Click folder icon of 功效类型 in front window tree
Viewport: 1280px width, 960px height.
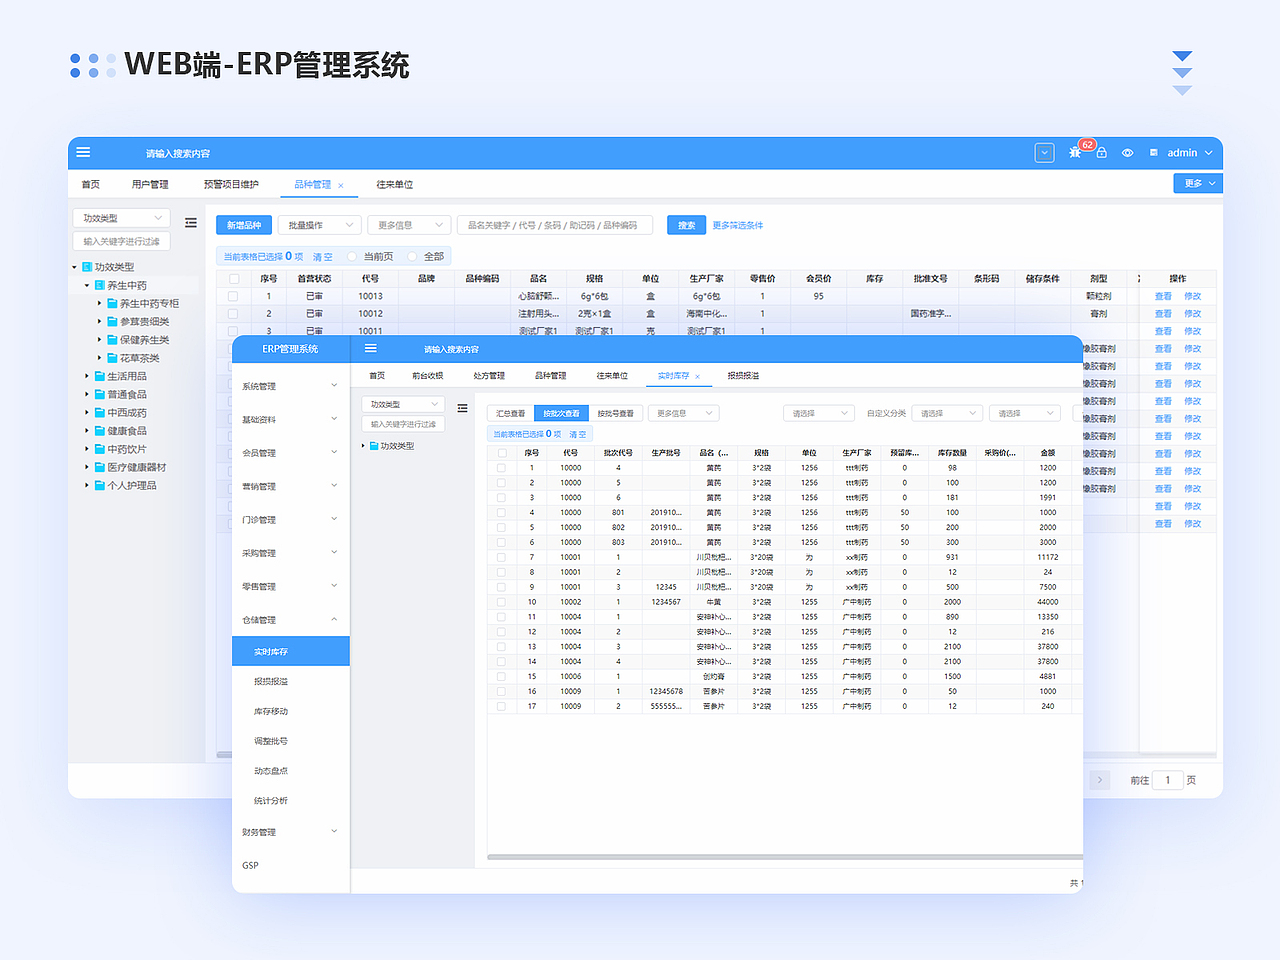click(x=374, y=446)
